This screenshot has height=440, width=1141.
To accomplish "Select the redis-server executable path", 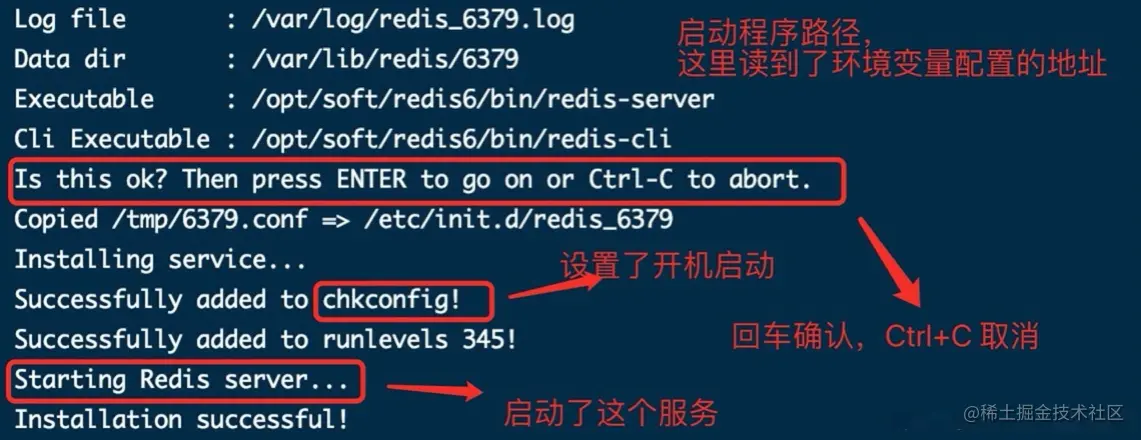I will (482, 99).
